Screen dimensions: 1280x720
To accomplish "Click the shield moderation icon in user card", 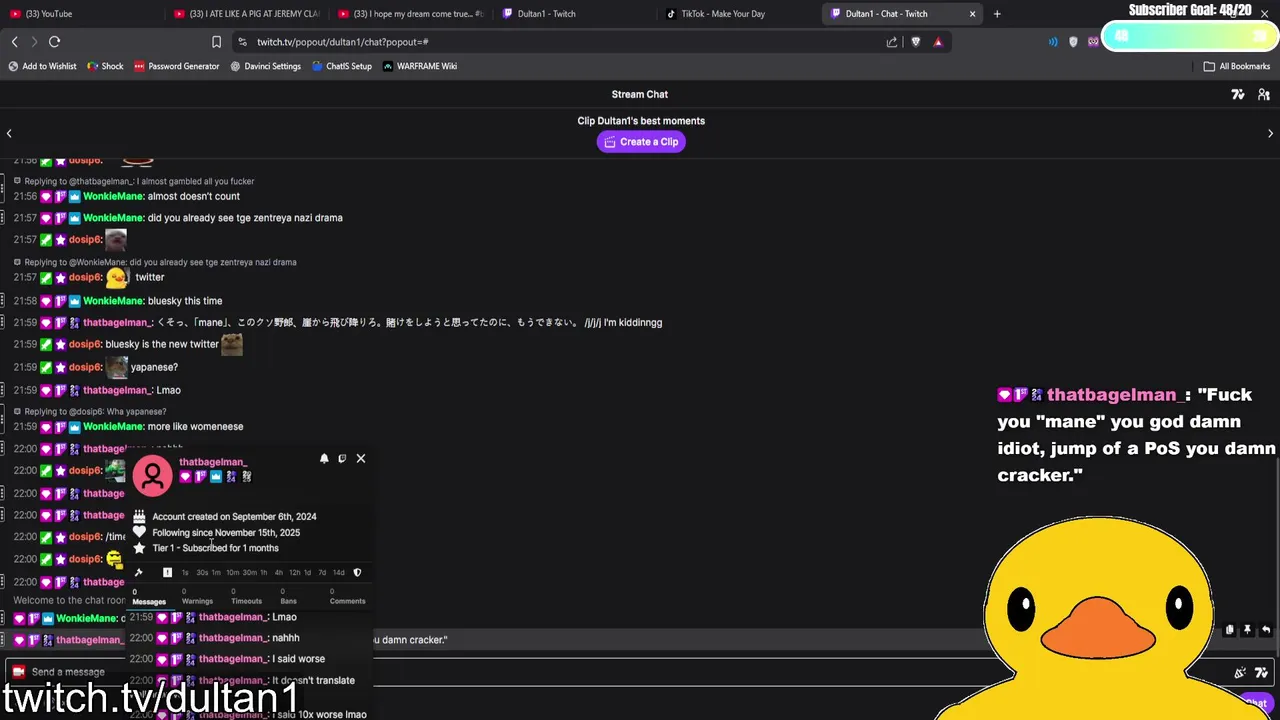I will (357, 572).
